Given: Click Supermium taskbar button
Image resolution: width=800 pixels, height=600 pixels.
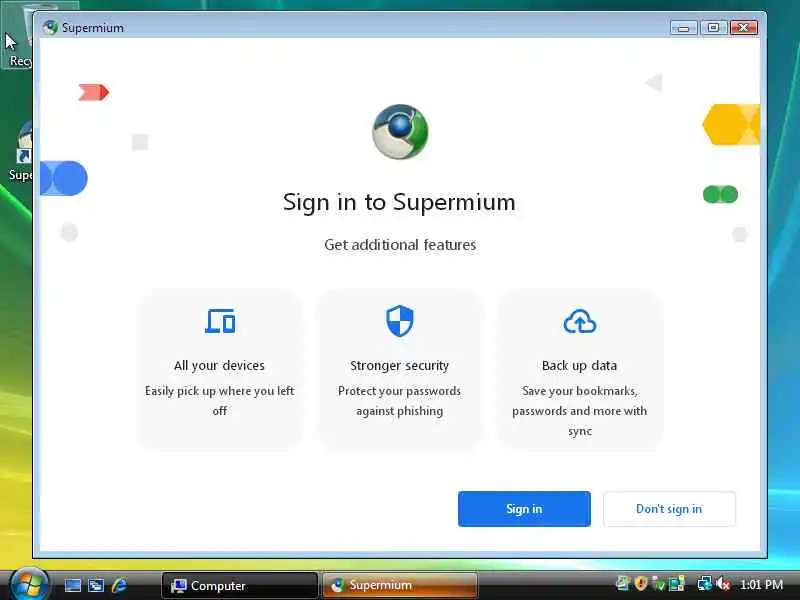Looking at the screenshot, I should click(x=399, y=585).
